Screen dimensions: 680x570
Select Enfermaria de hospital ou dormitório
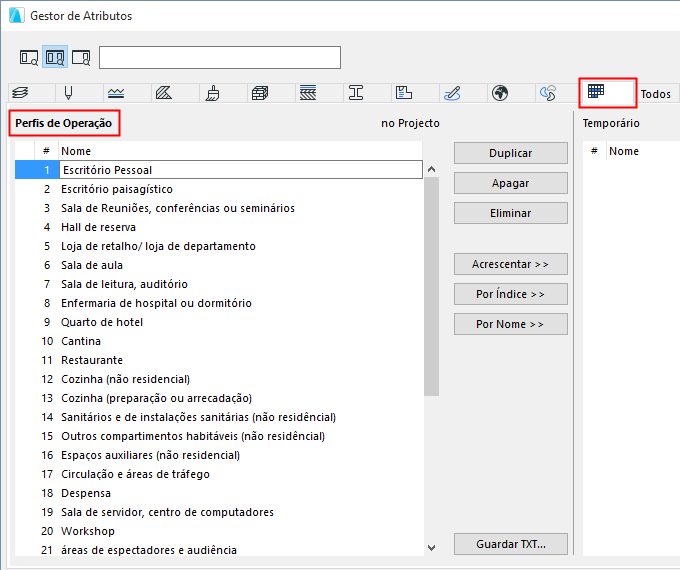[x=219, y=303]
